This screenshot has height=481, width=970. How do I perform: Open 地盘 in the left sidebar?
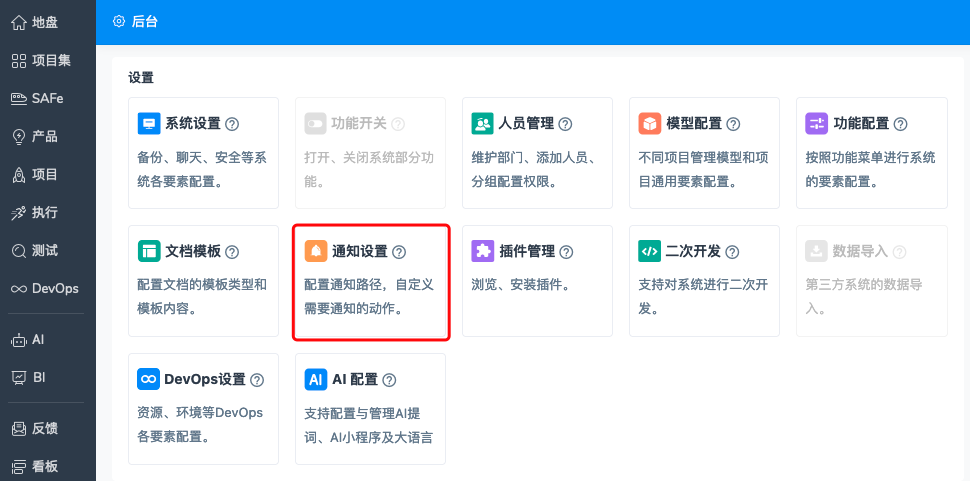(47, 22)
